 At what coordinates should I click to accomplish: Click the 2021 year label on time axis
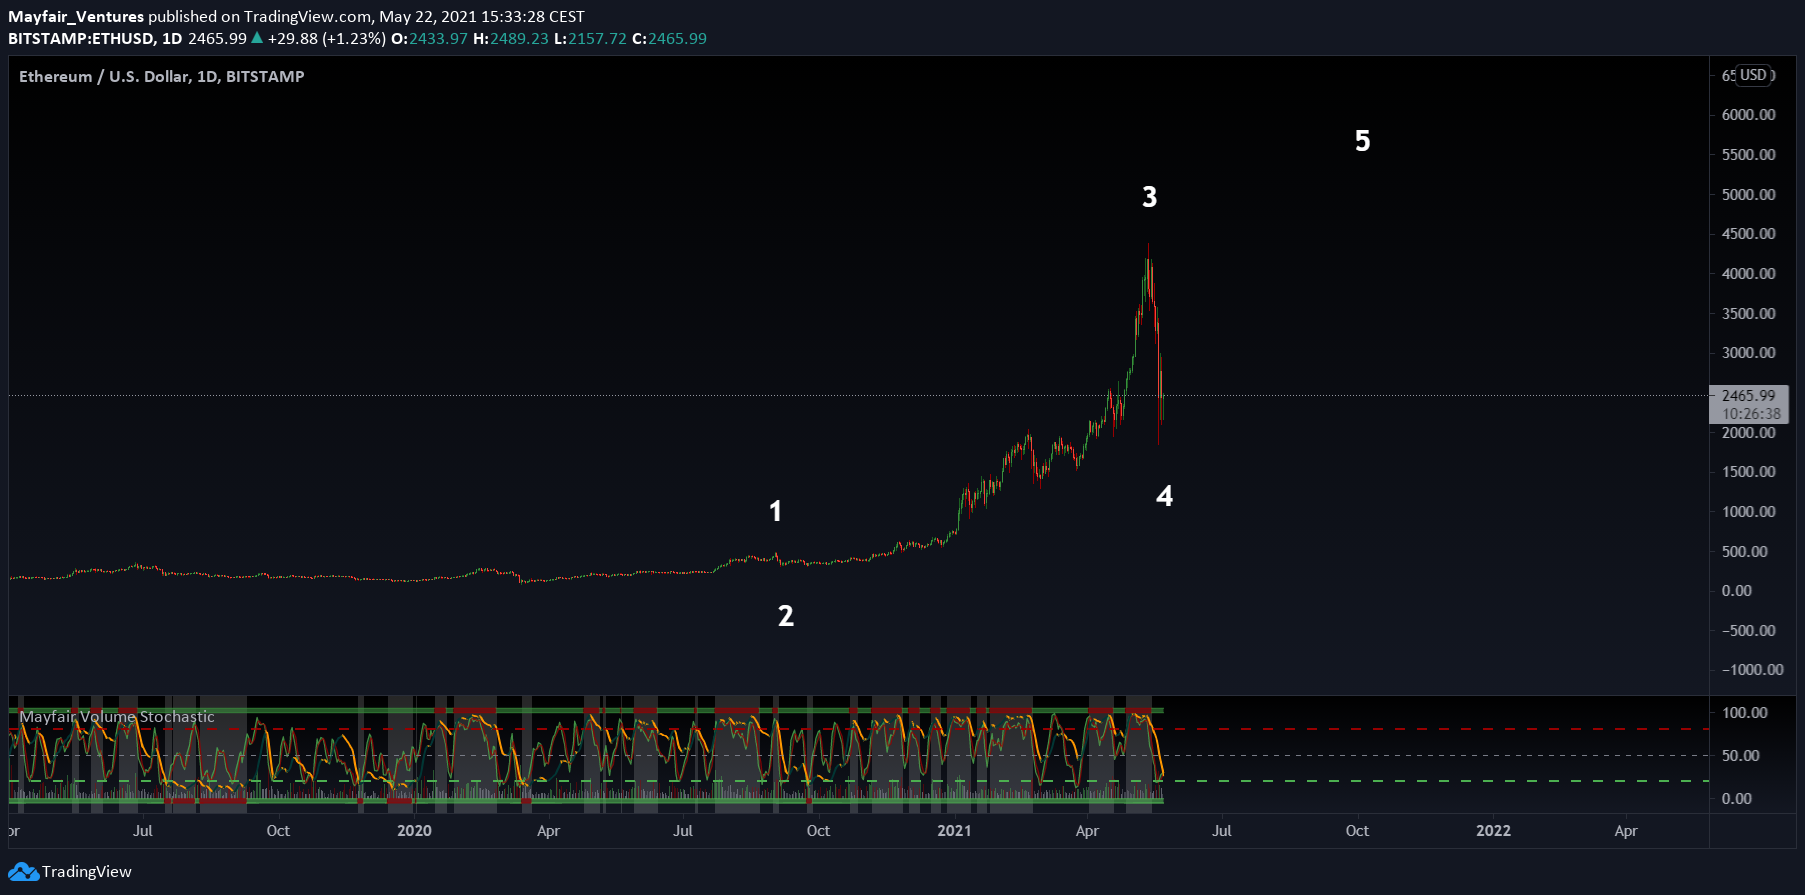pyautogui.click(x=954, y=831)
